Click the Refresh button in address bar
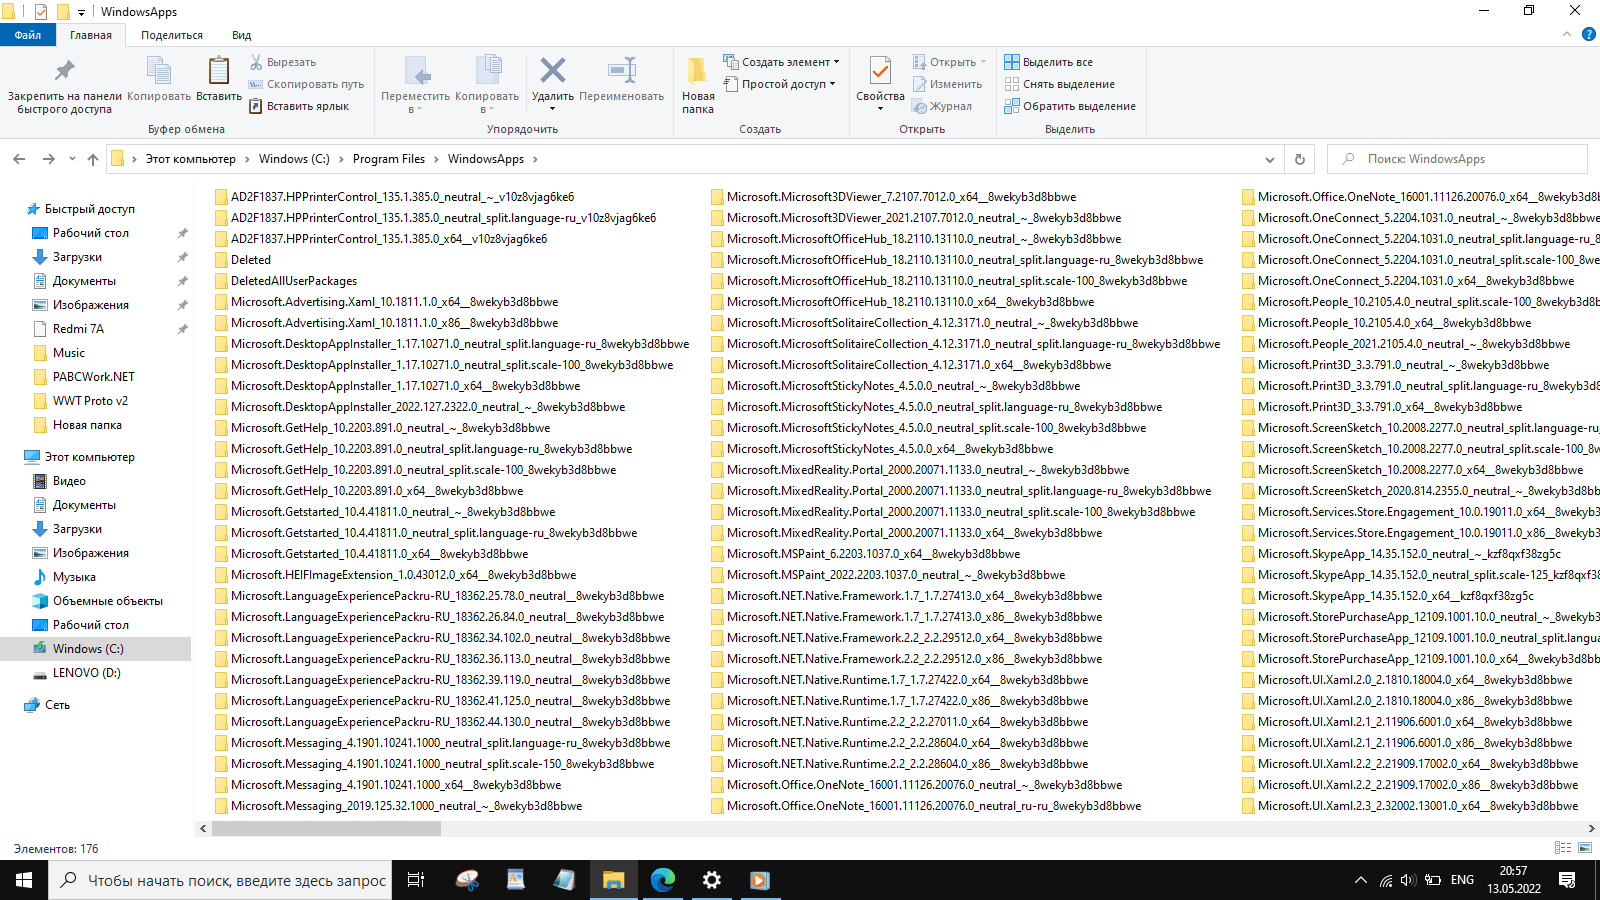The image size is (1600, 900). 1299,159
